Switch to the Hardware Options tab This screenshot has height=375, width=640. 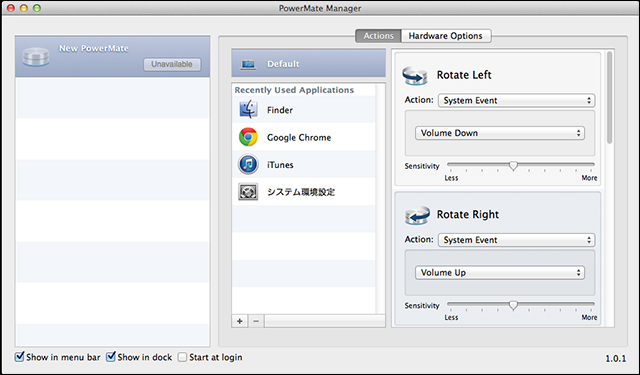(x=446, y=36)
